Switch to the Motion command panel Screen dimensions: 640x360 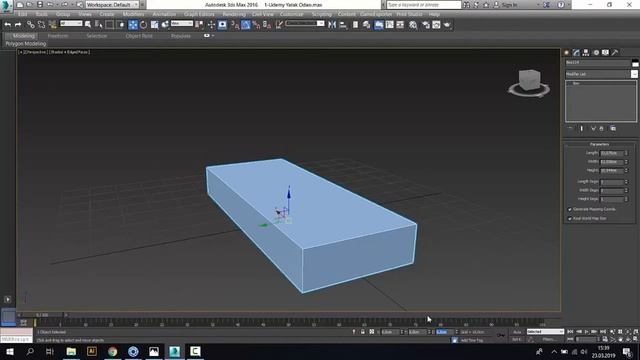pos(596,53)
